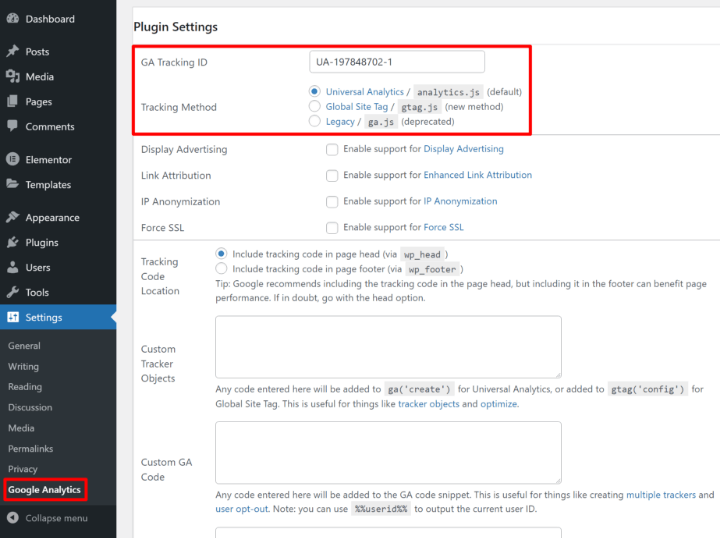This screenshot has width=720, height=538.
Task: Open the Templates folder icon
Action: click(12, 185)
